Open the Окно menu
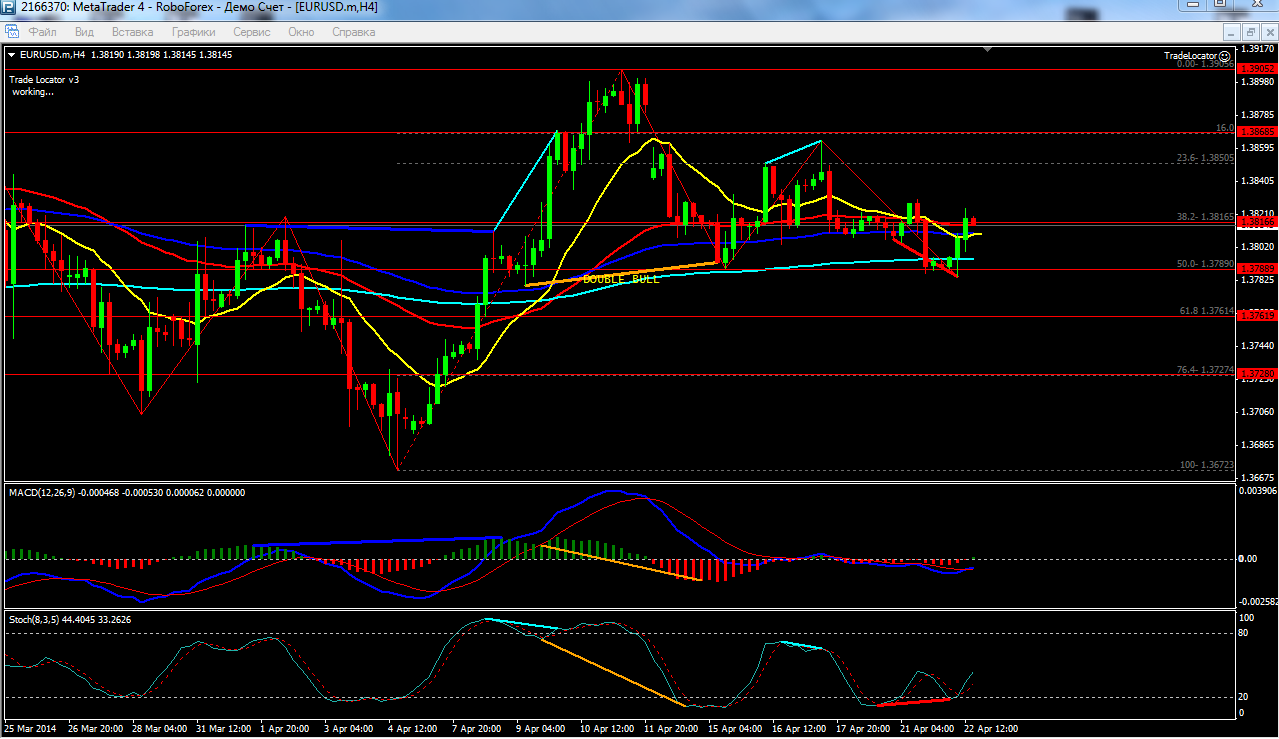 (x=301, y=32)
